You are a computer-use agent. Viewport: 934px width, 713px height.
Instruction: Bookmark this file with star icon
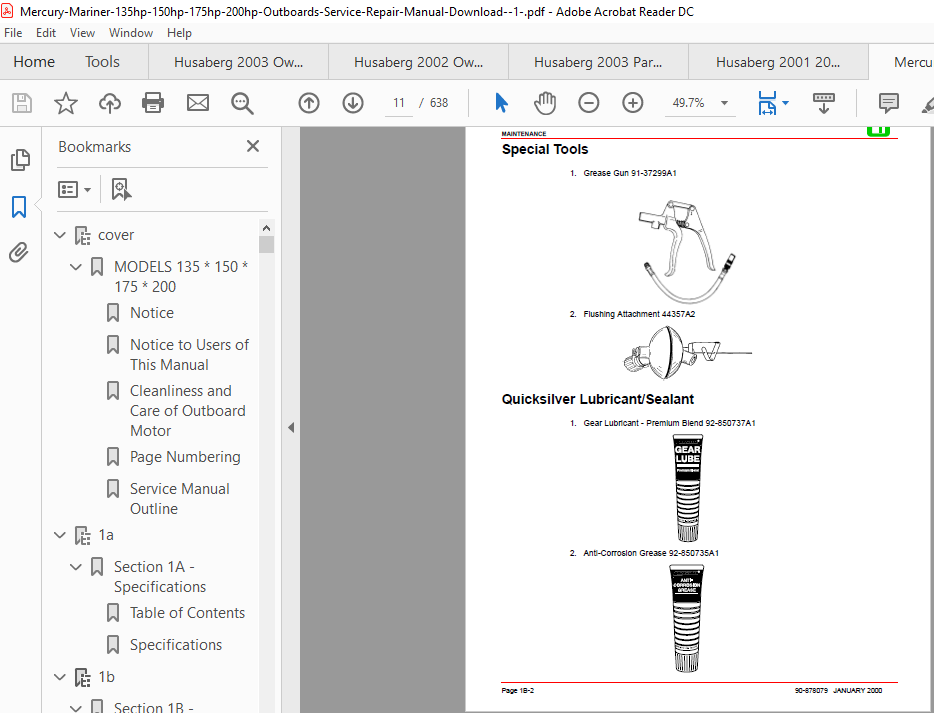coord(66,103)
